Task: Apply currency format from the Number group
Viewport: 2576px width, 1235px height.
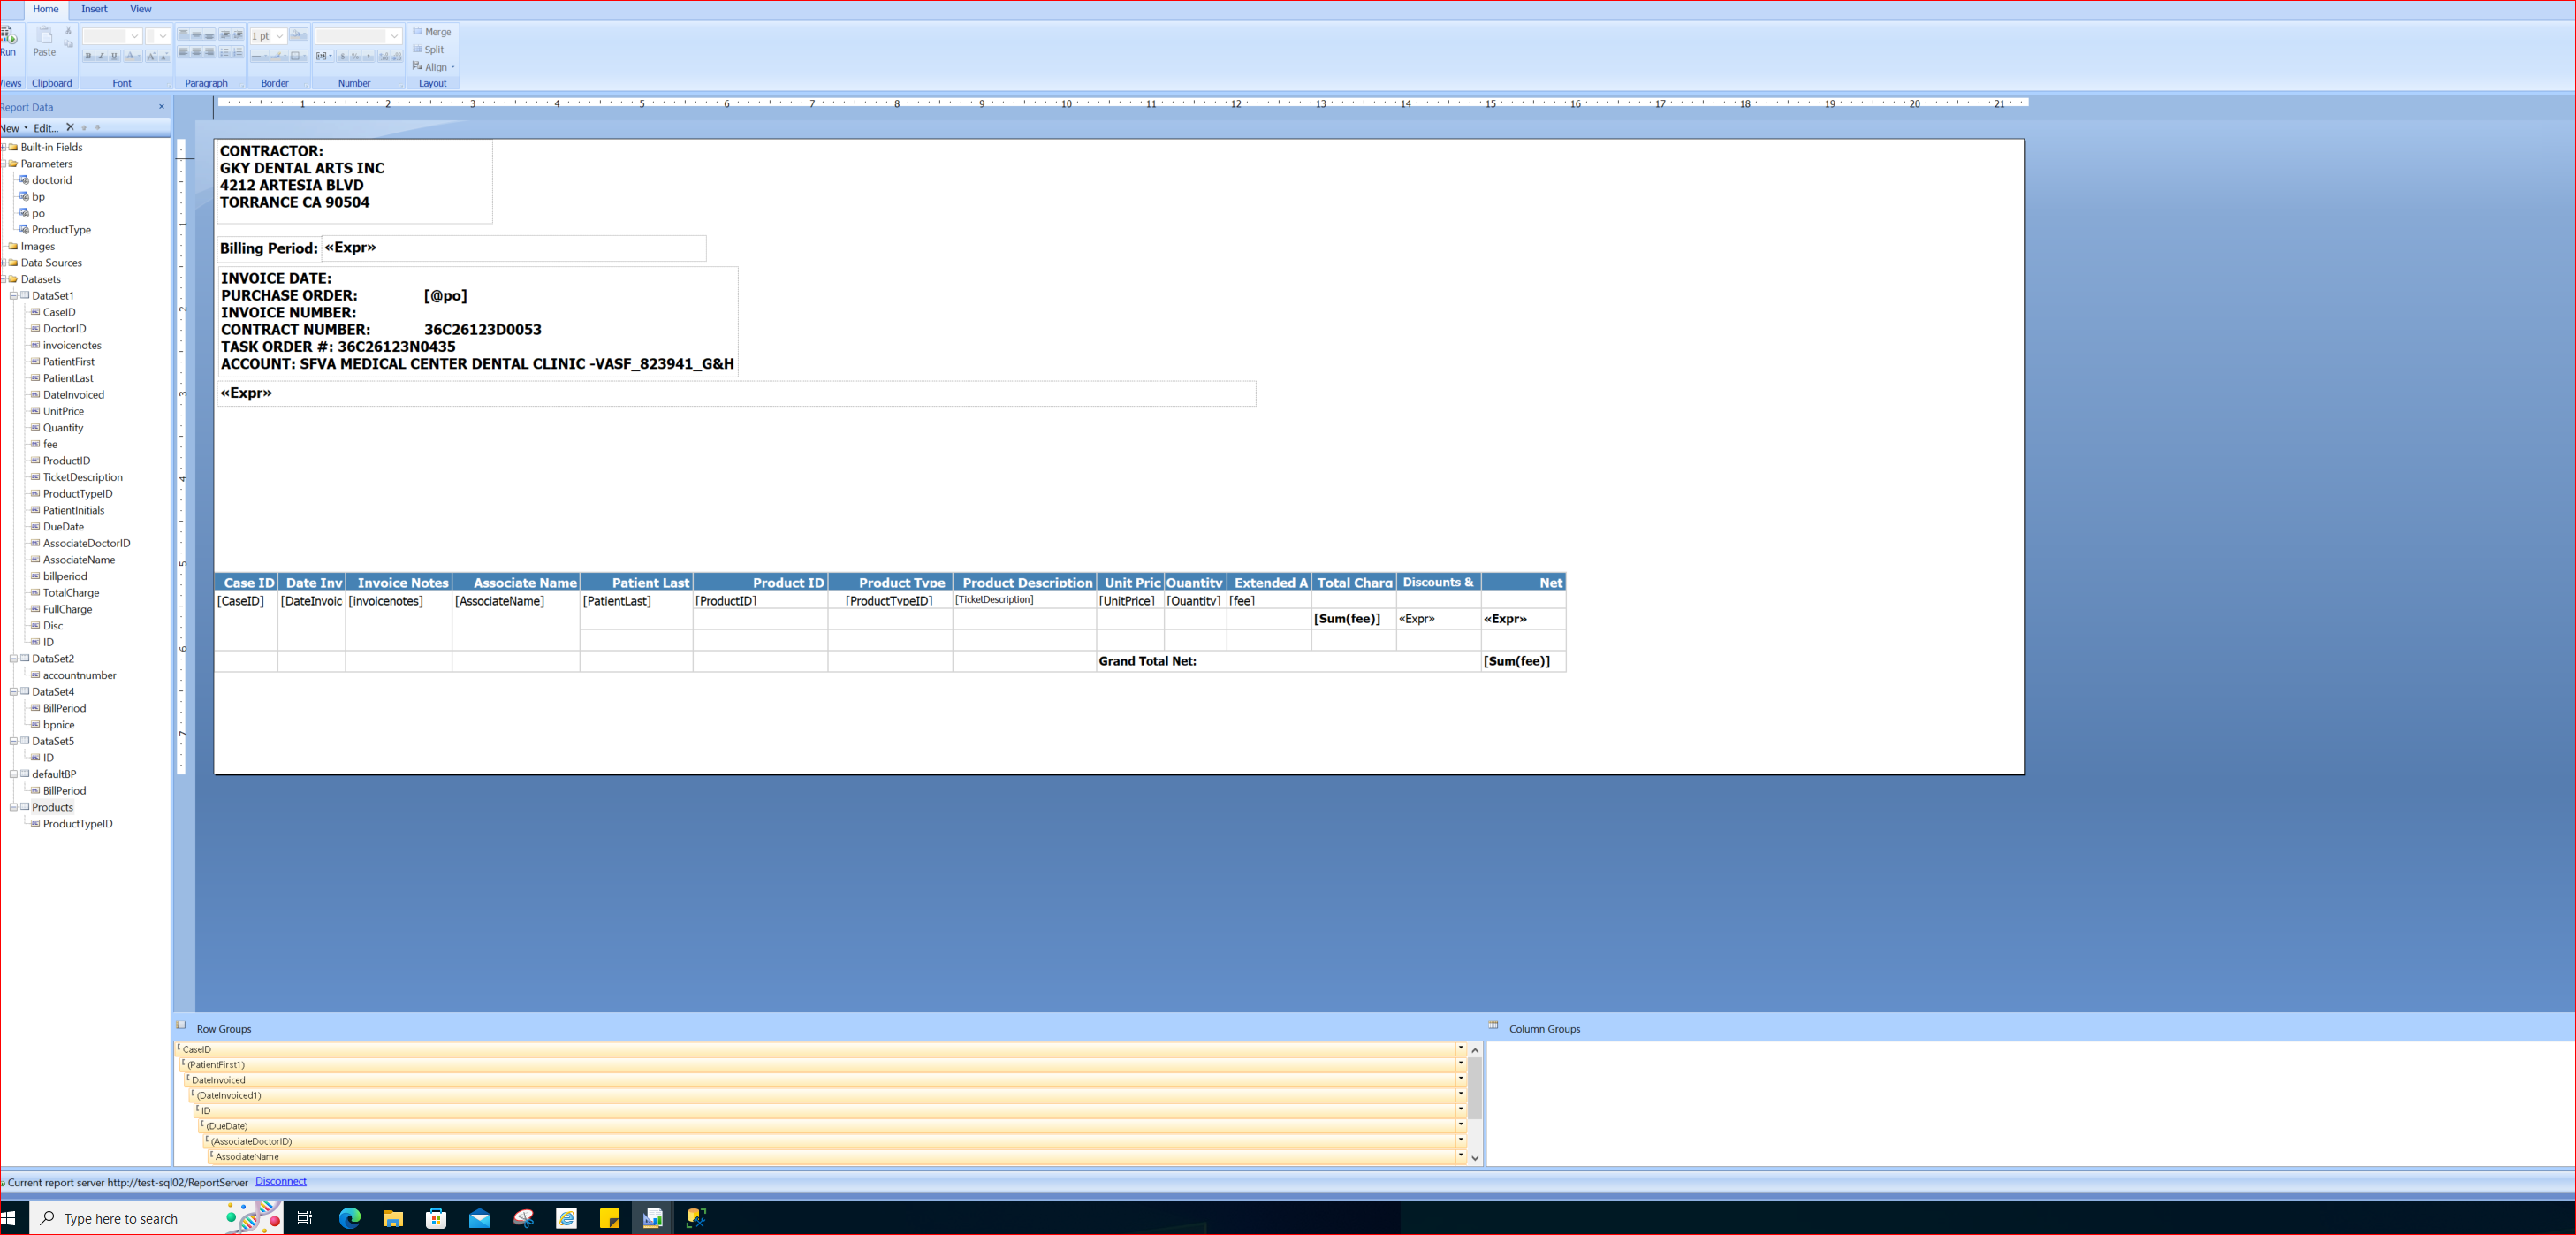Action: click(343, 57)
